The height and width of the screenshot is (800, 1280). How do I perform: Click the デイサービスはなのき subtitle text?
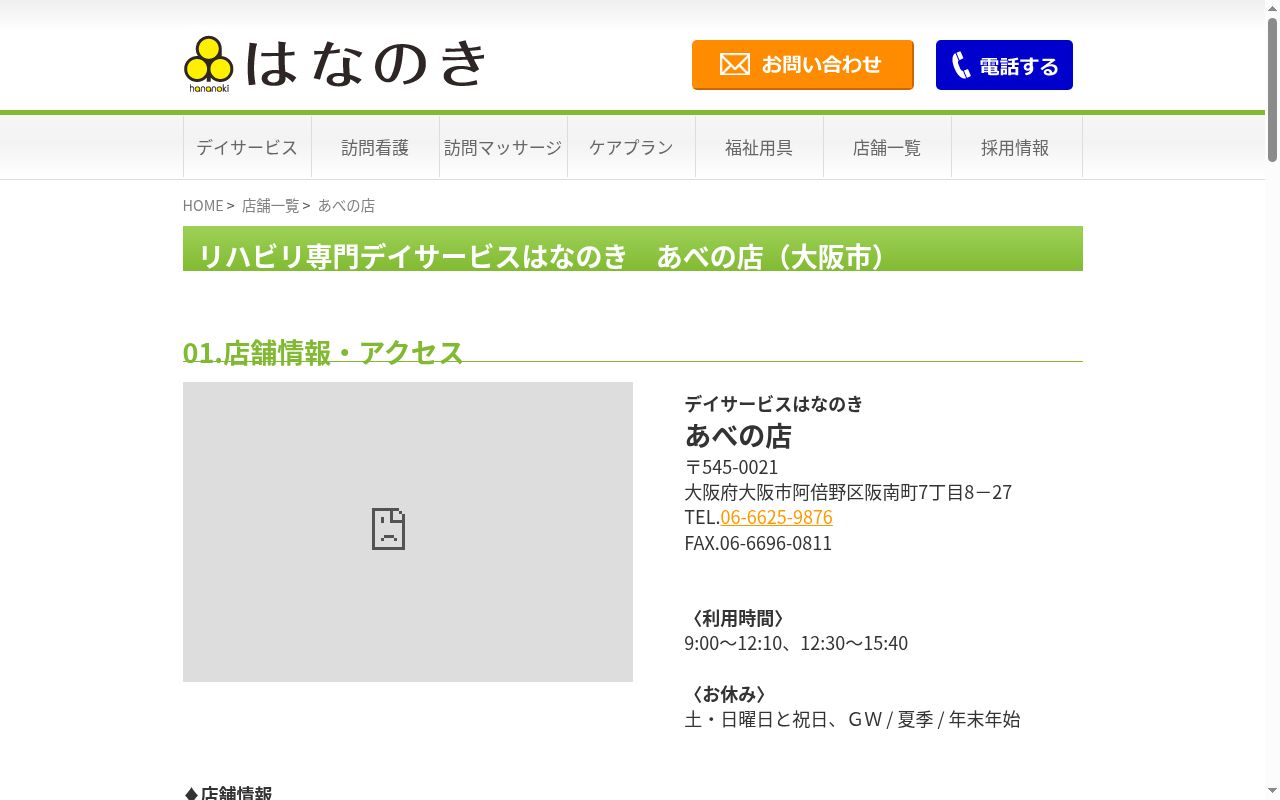coord(774,404)
